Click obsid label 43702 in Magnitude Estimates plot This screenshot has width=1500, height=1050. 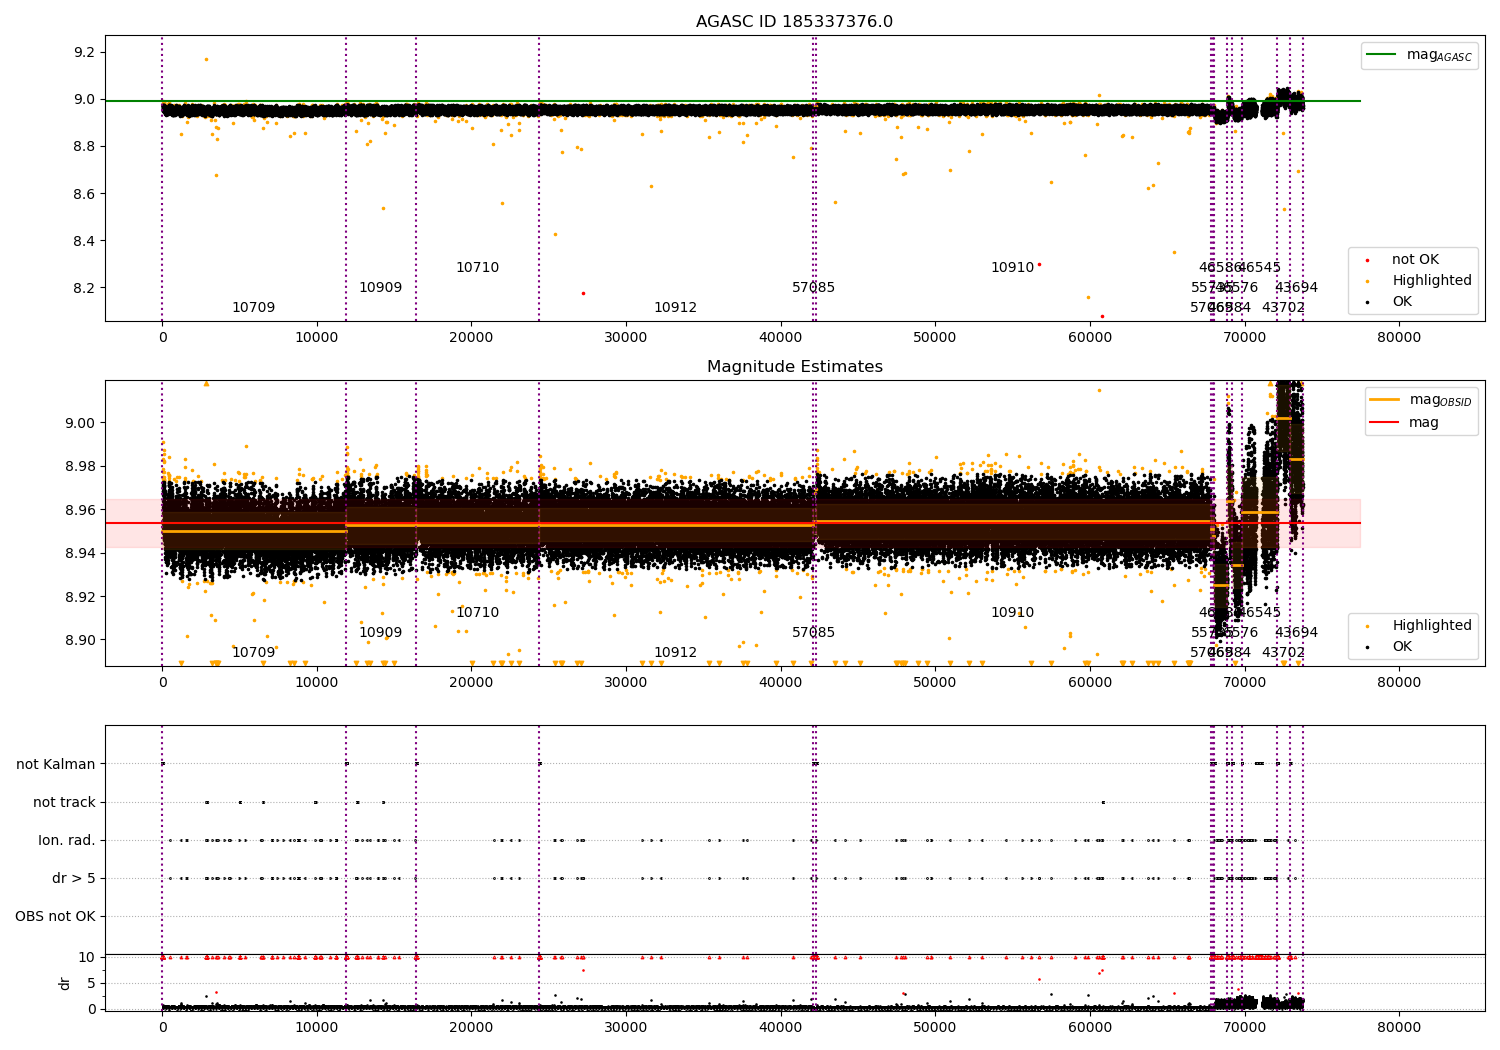(x=1283, y=653)
